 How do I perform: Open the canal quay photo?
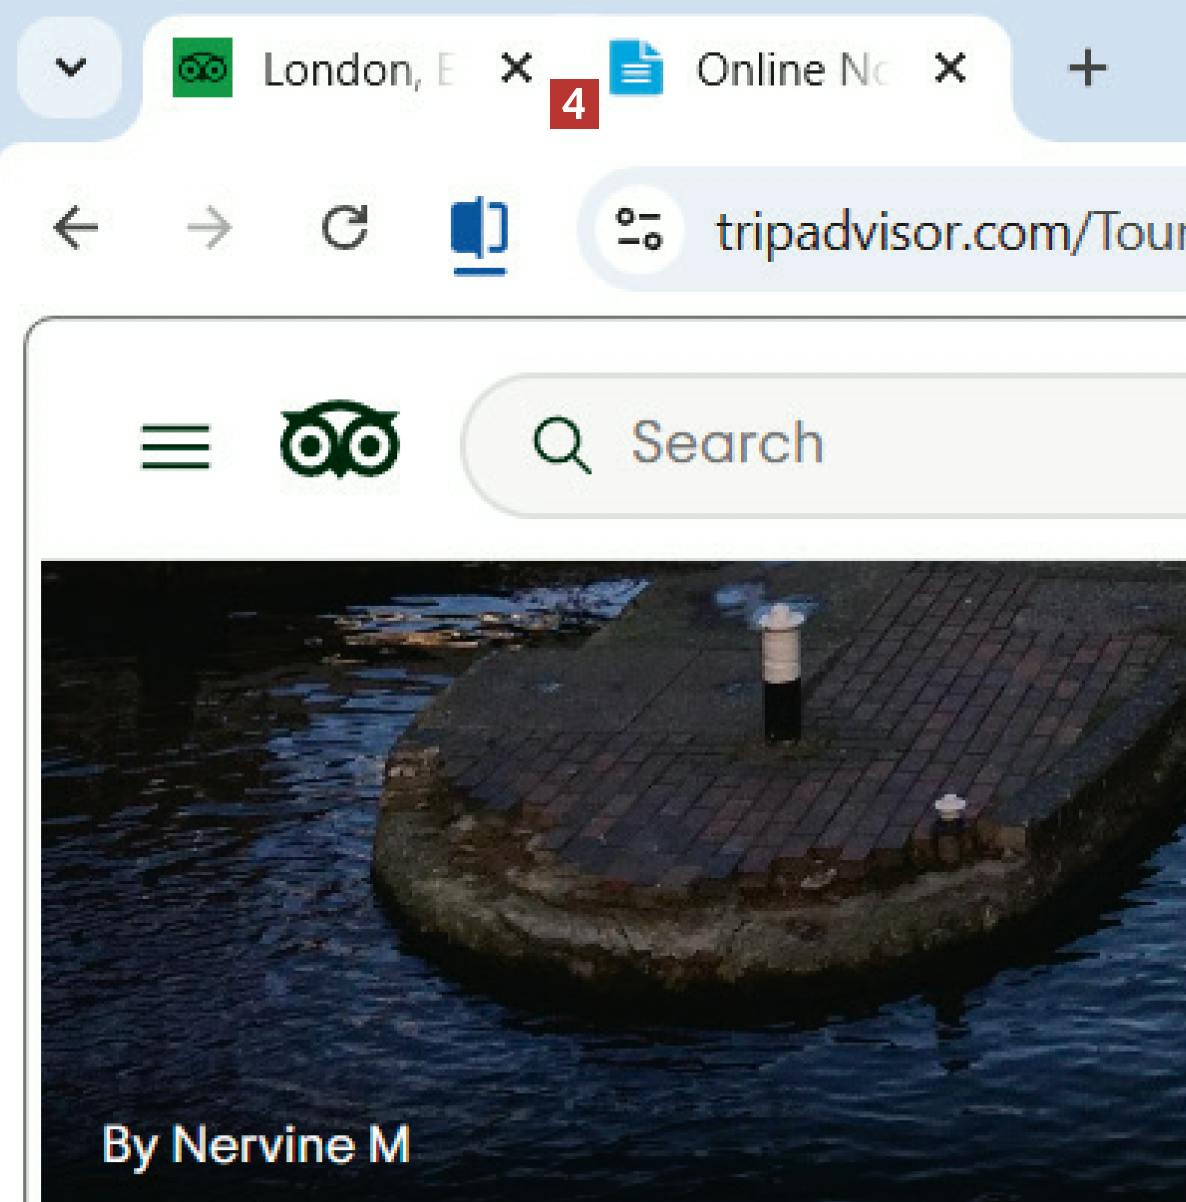pyautogui.click(x=613, y=880)
